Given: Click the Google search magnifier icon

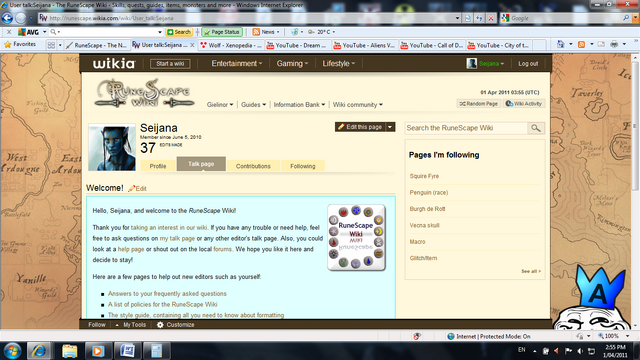Looking at the screenshot, I should click(626, 18).
